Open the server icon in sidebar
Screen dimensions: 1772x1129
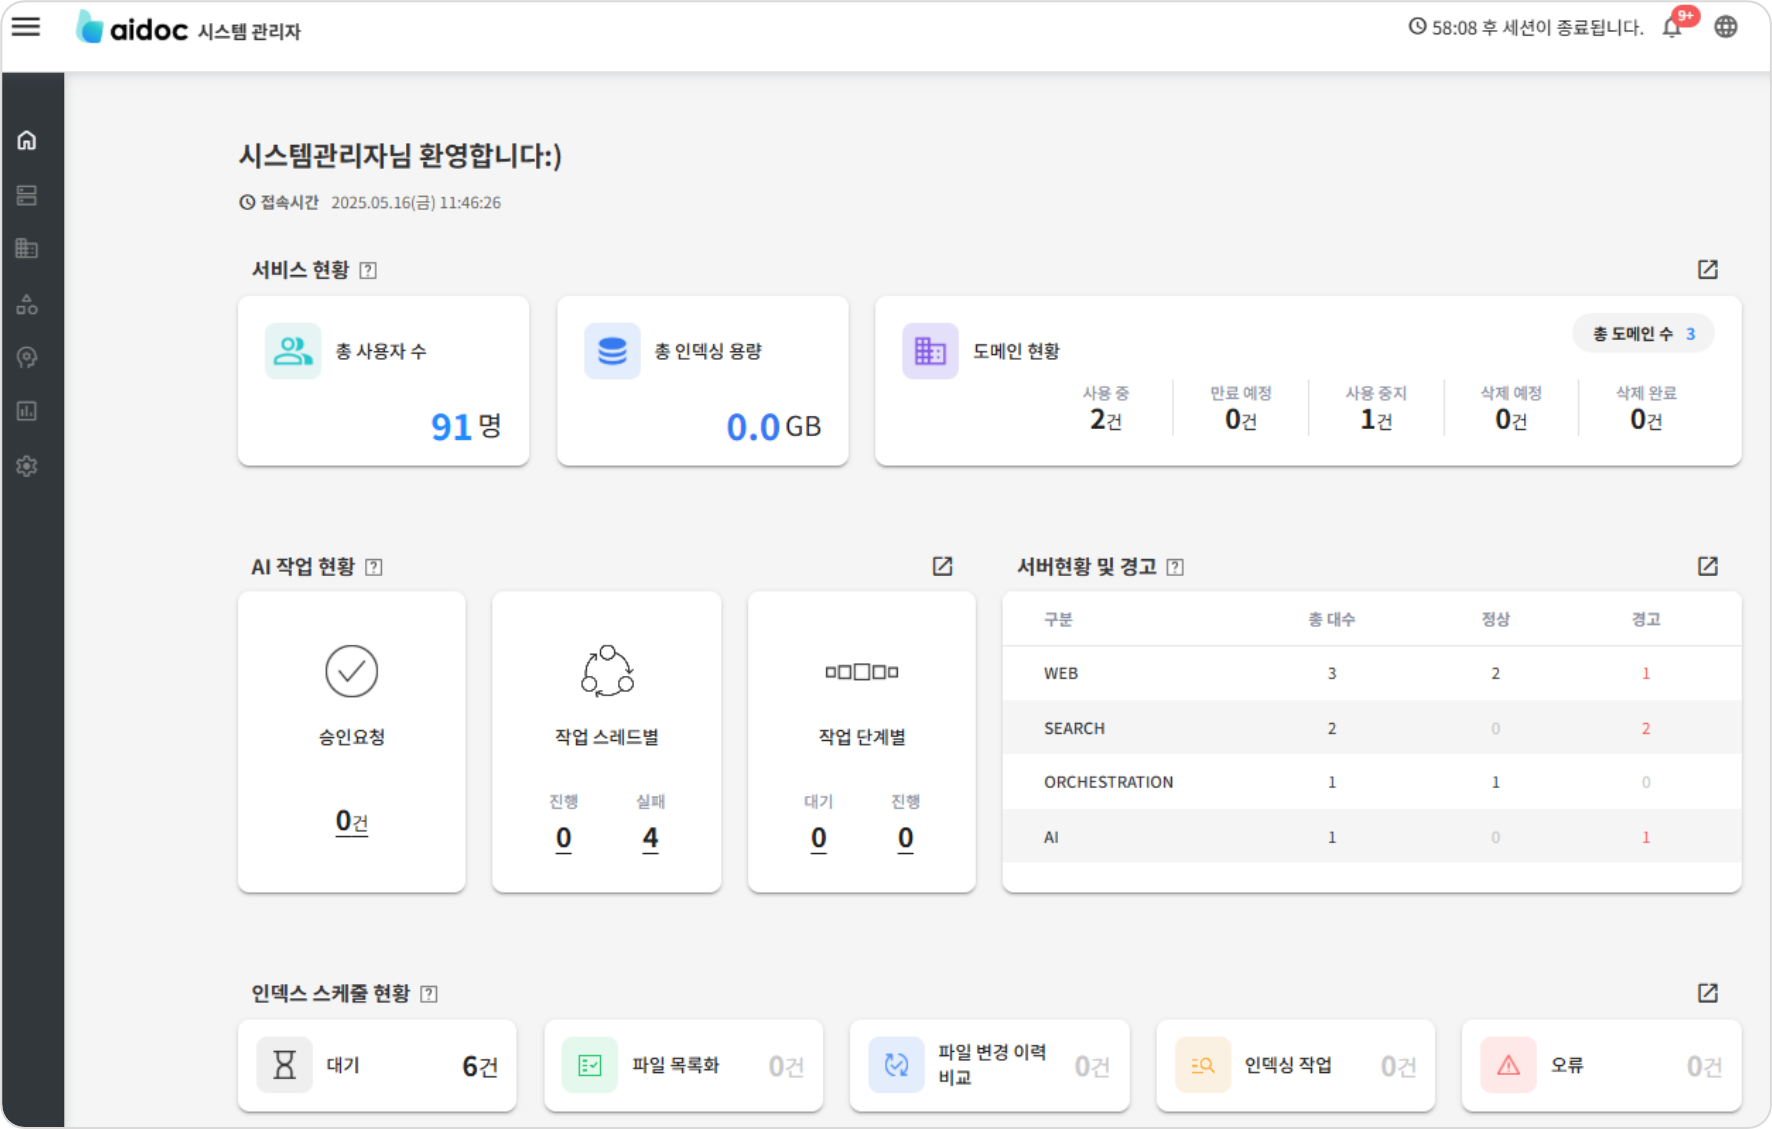point(27,195)
